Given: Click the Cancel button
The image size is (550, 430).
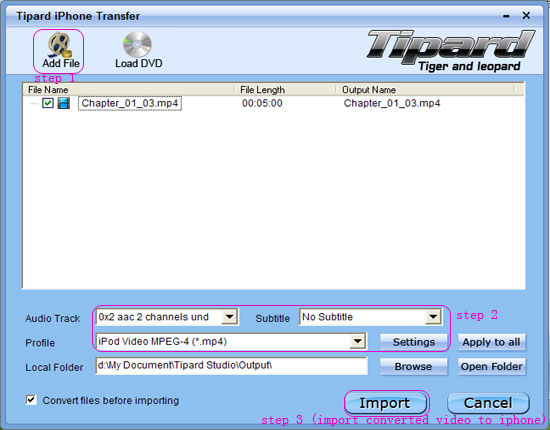Looking at the screenshot, I should point(488,403).
